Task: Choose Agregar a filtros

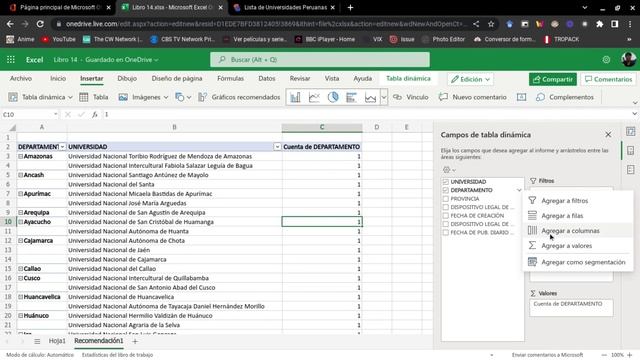Action: coord(578,201)
